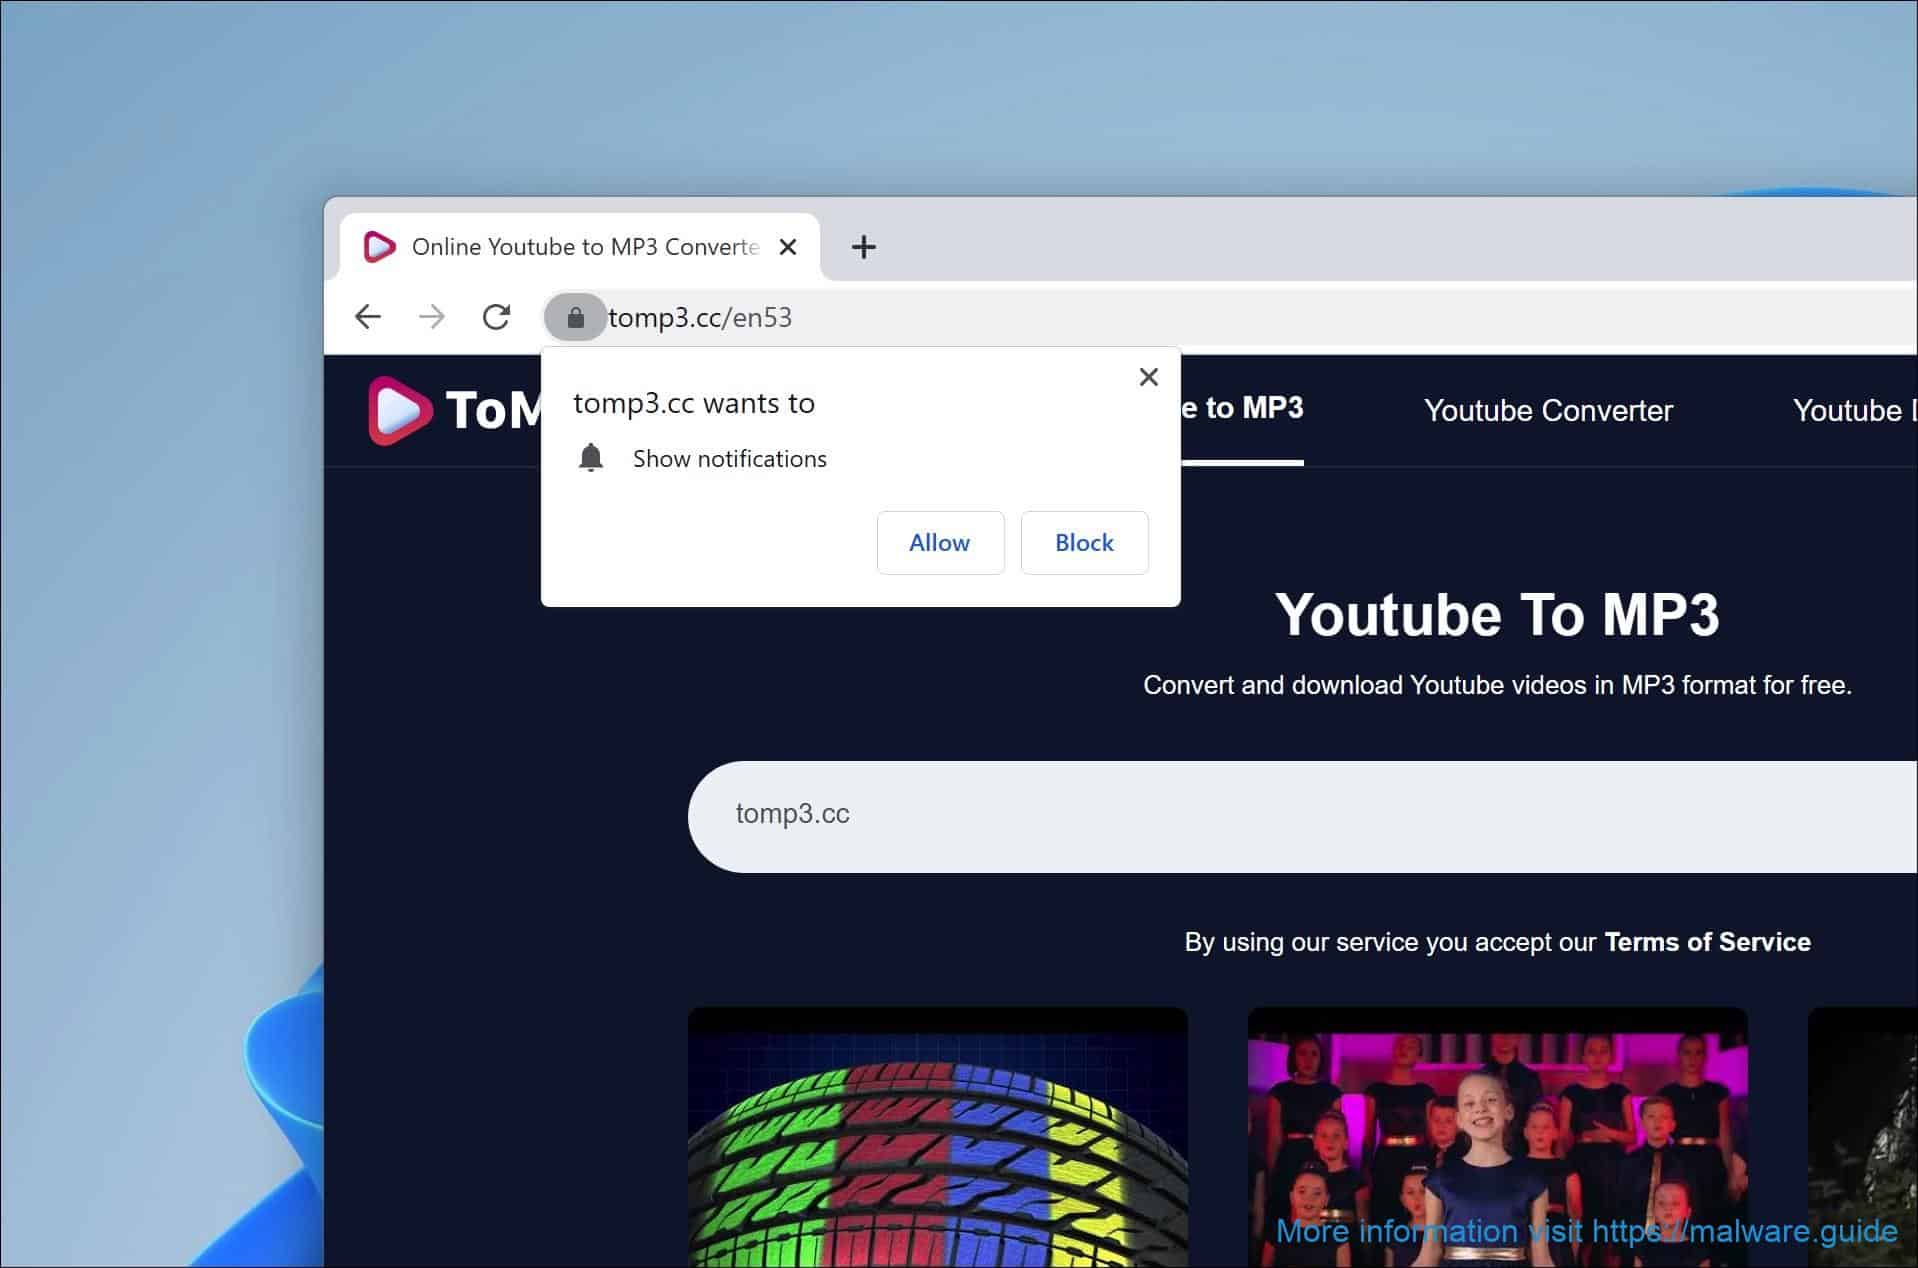
Task: Click the ToMP3 logo icon
Action: tap(399, 410)
